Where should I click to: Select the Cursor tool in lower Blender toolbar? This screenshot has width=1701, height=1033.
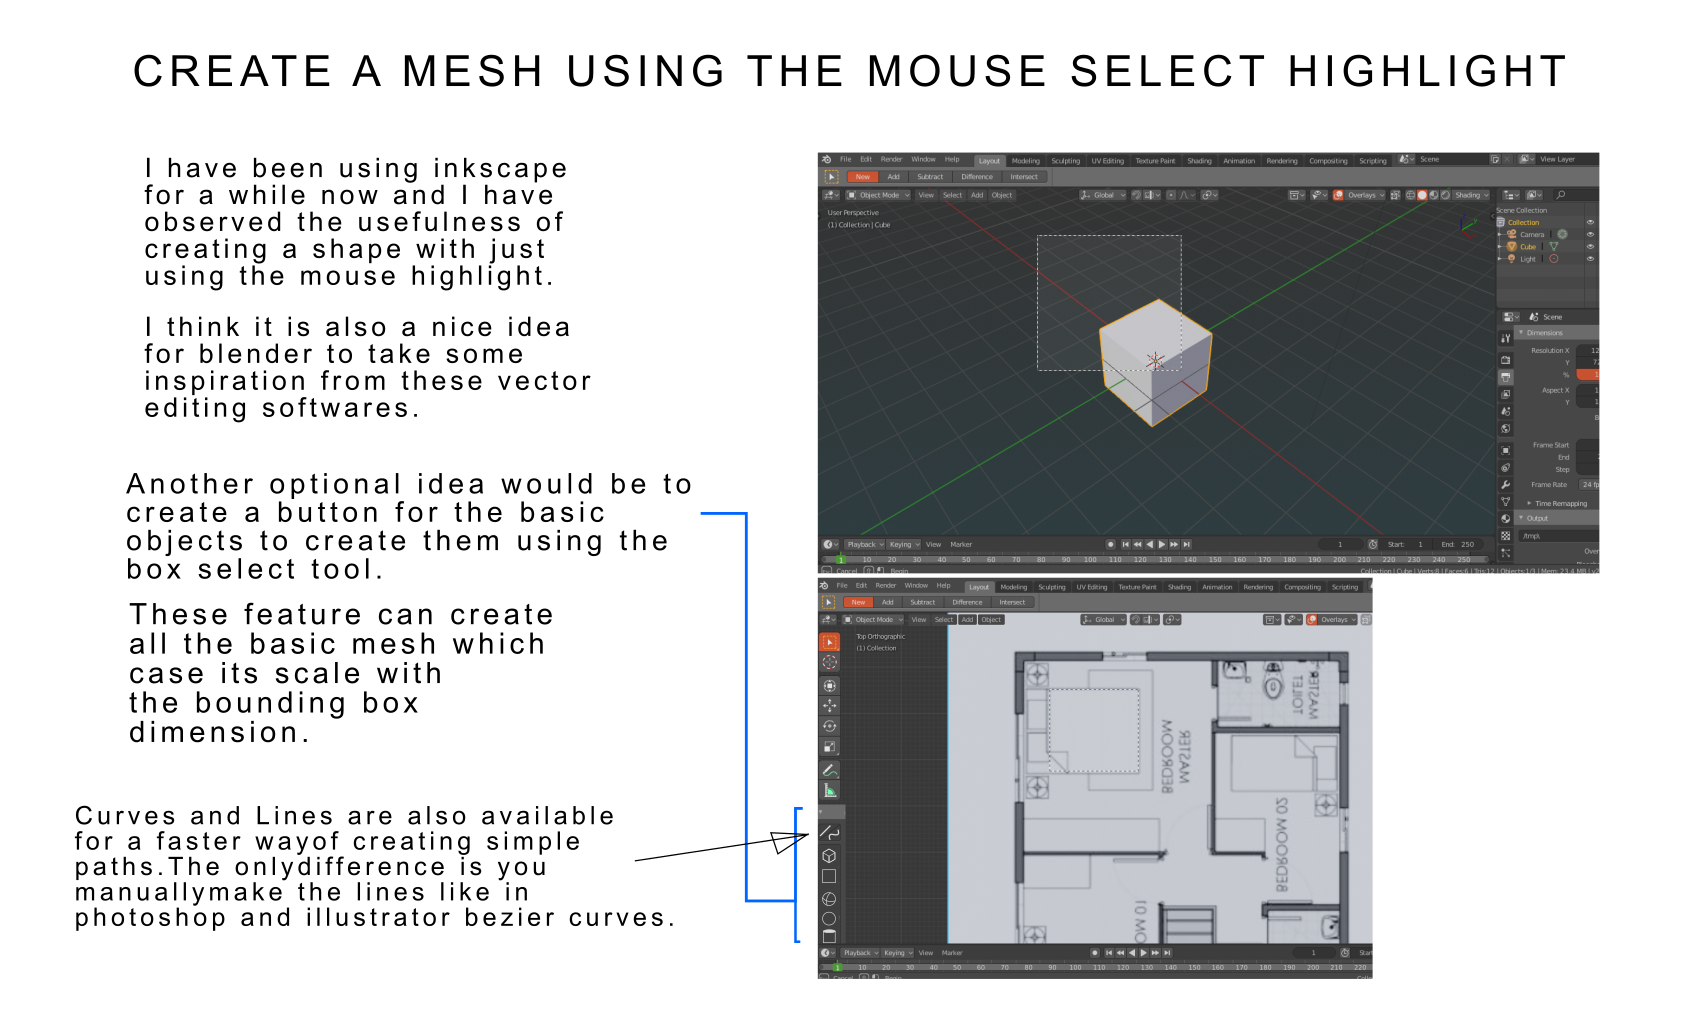coord(830,662)
